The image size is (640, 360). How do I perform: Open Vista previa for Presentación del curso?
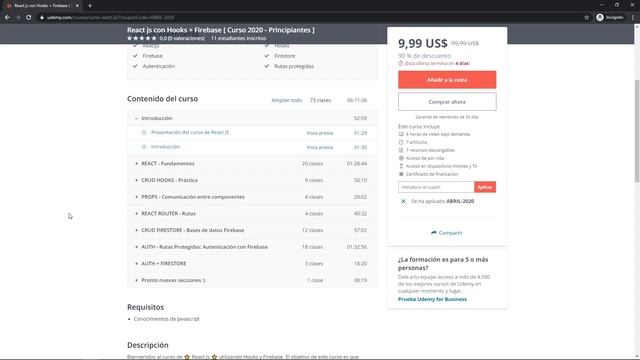[320, 133]
